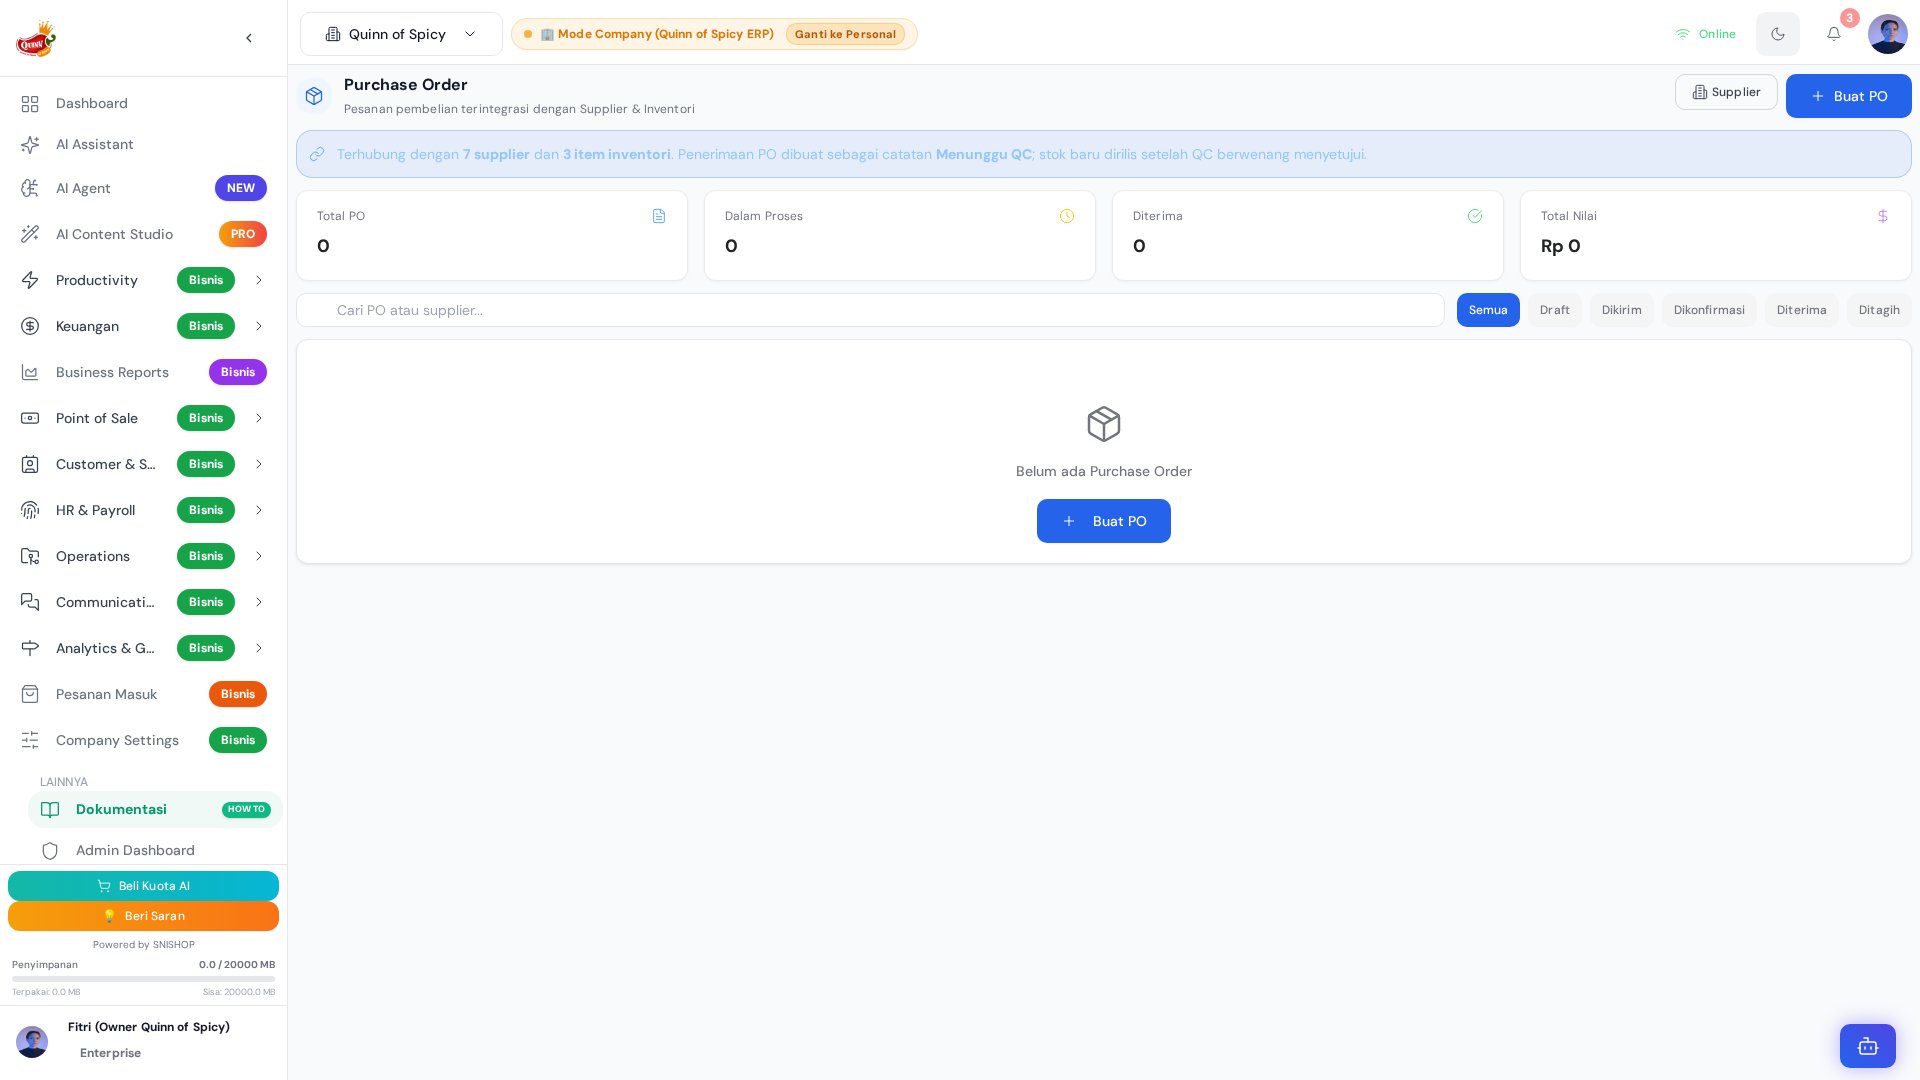
Task: Click the Dalam Proses clock icon
Action: click(x=1067, y=216)
